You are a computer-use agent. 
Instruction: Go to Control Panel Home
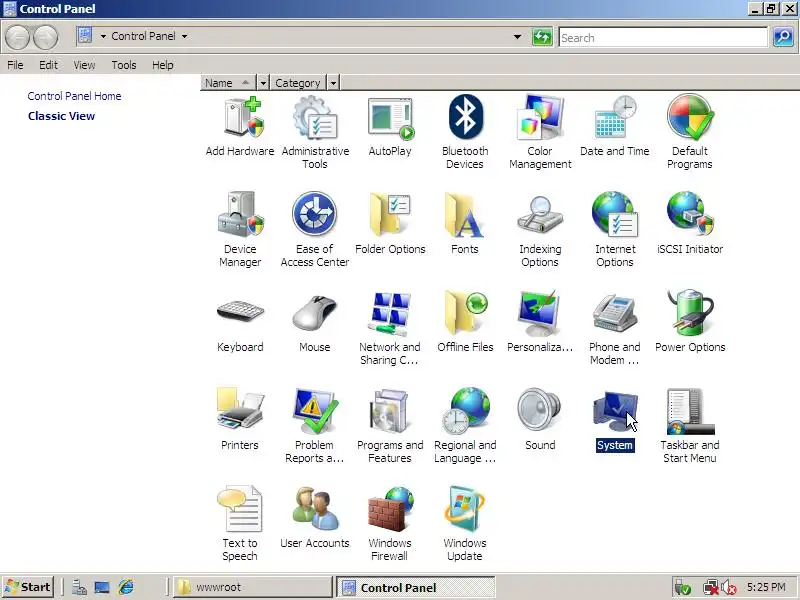point(74,96)
